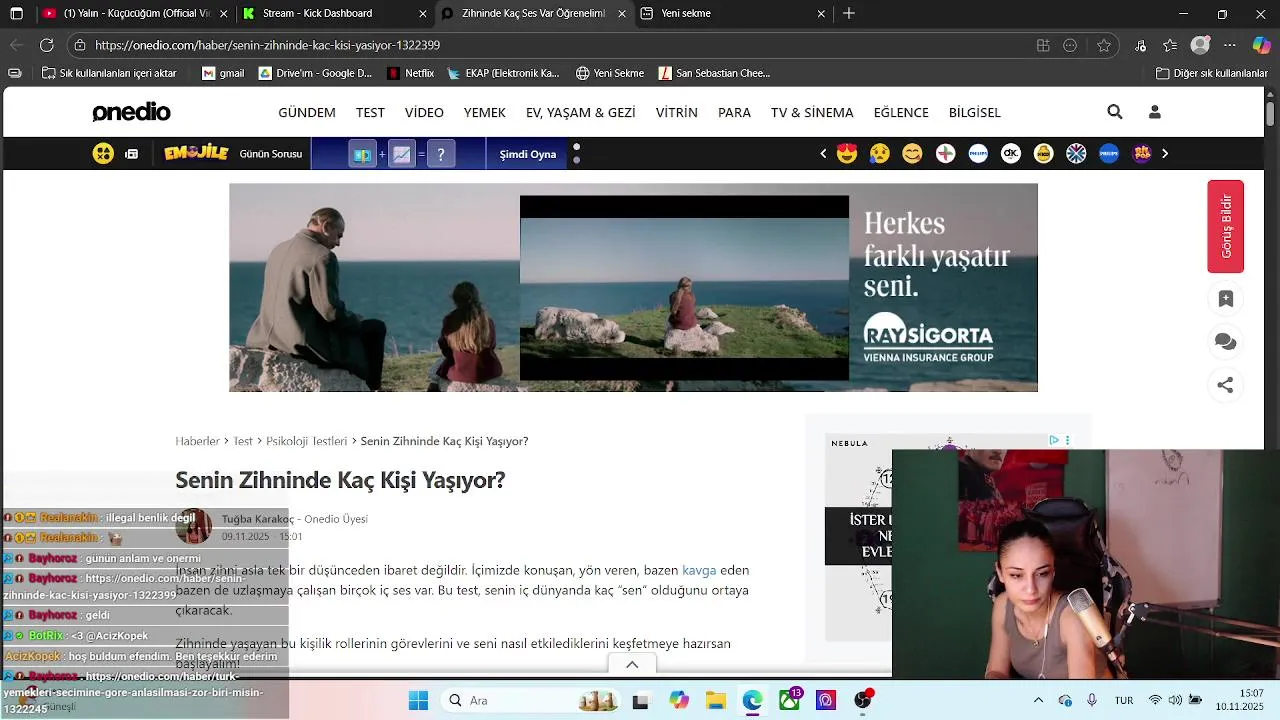This screenshot has height=720, width=1280.
Task: Open the EKAP bookmark
Action: (503, 73)
